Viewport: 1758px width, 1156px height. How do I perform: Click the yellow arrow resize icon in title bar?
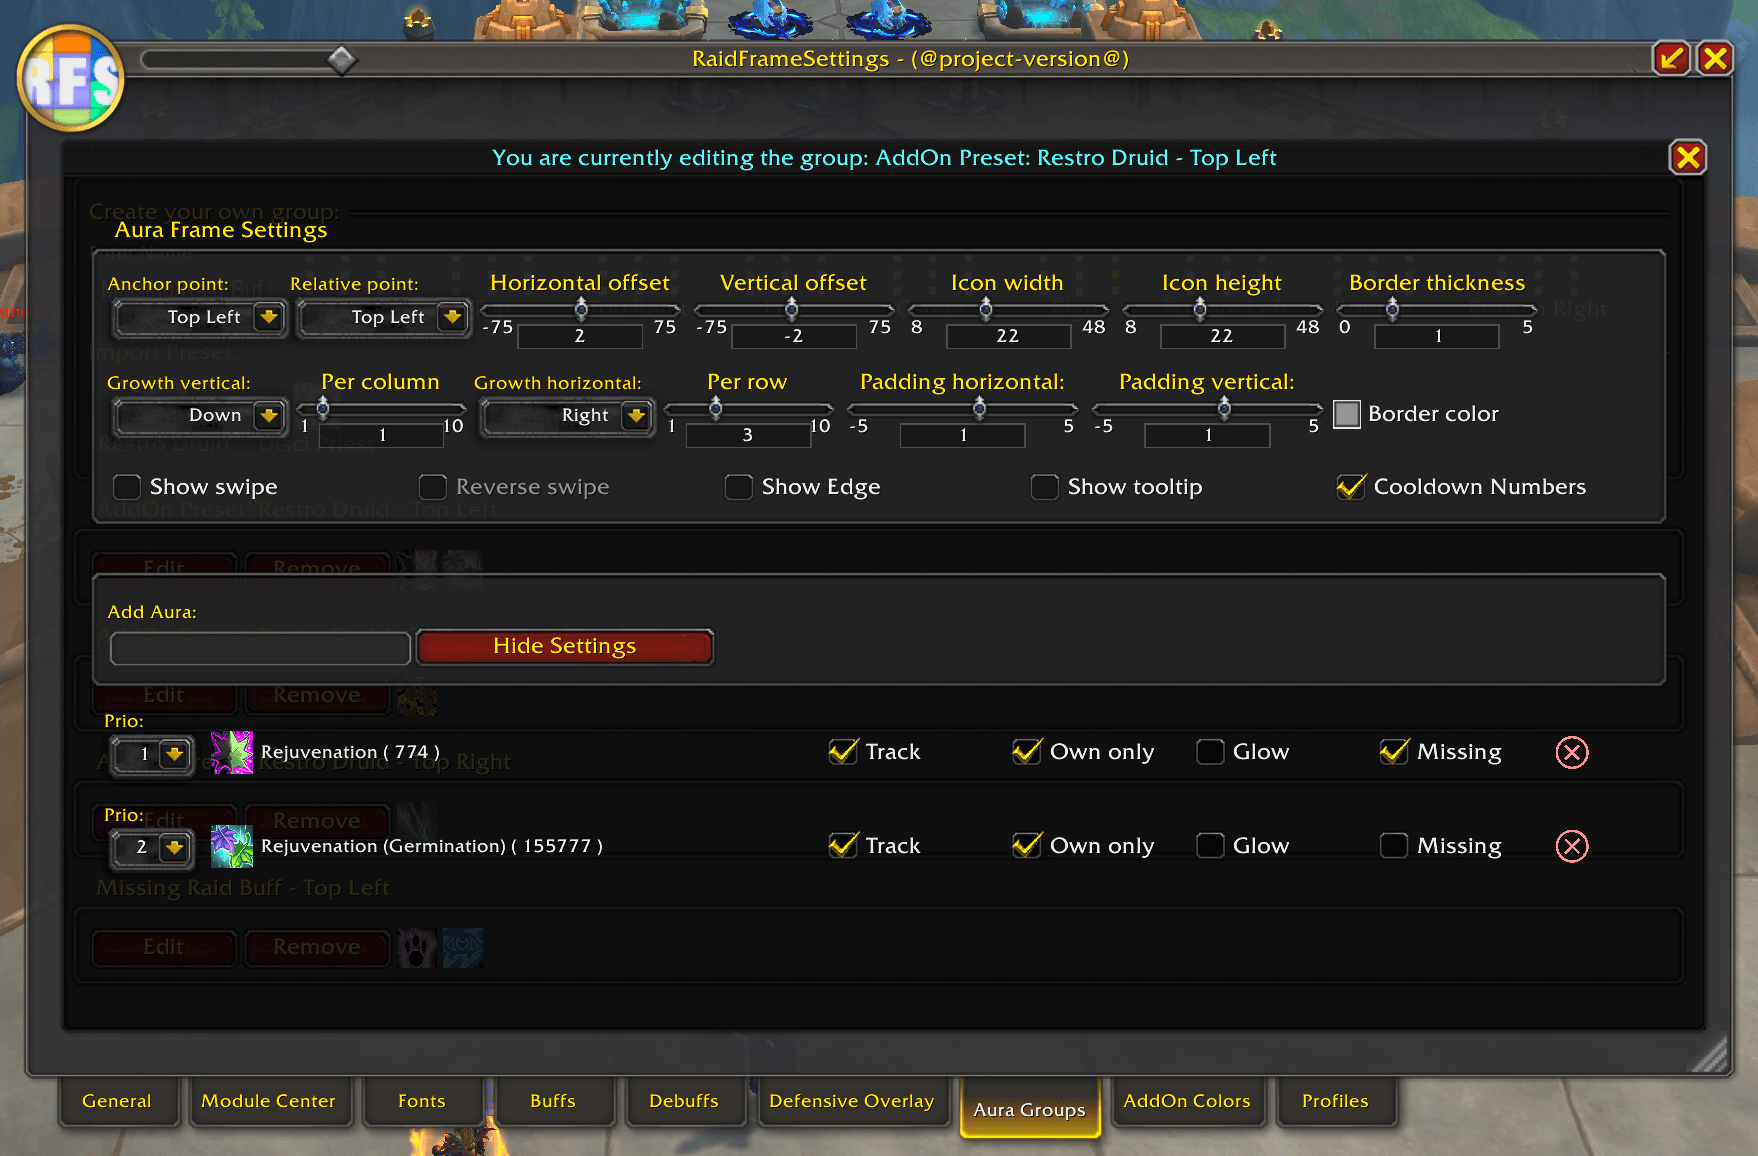tap(1670, 58)
